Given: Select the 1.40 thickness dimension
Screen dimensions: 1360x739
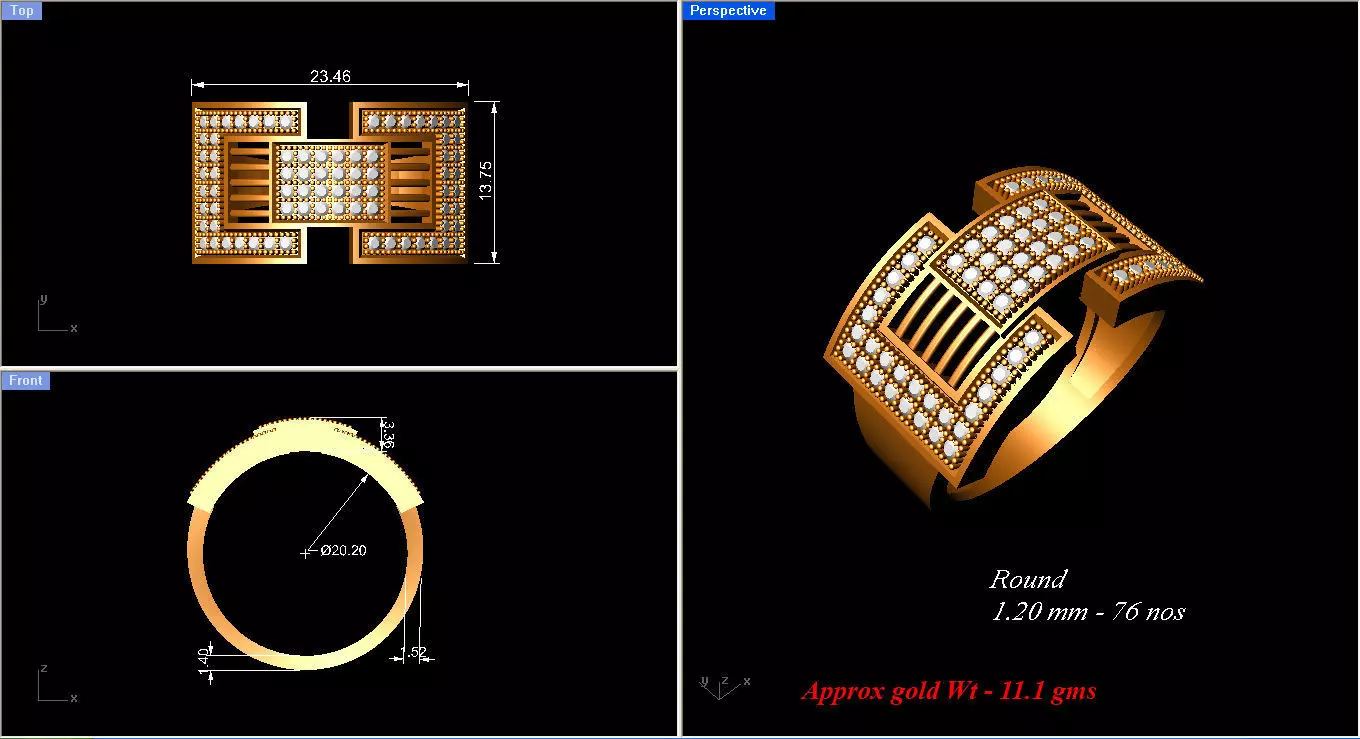Looking at the screenshot, I should coord(204,660).
